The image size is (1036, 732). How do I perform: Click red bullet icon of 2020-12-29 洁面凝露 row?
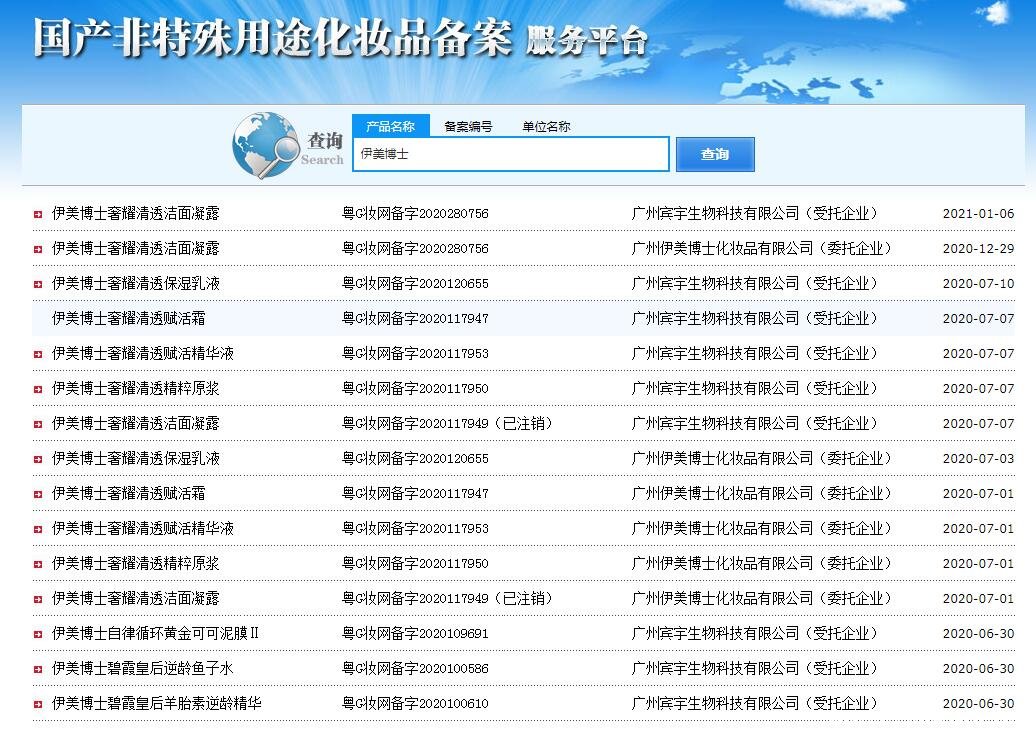[x=38, y=249]
